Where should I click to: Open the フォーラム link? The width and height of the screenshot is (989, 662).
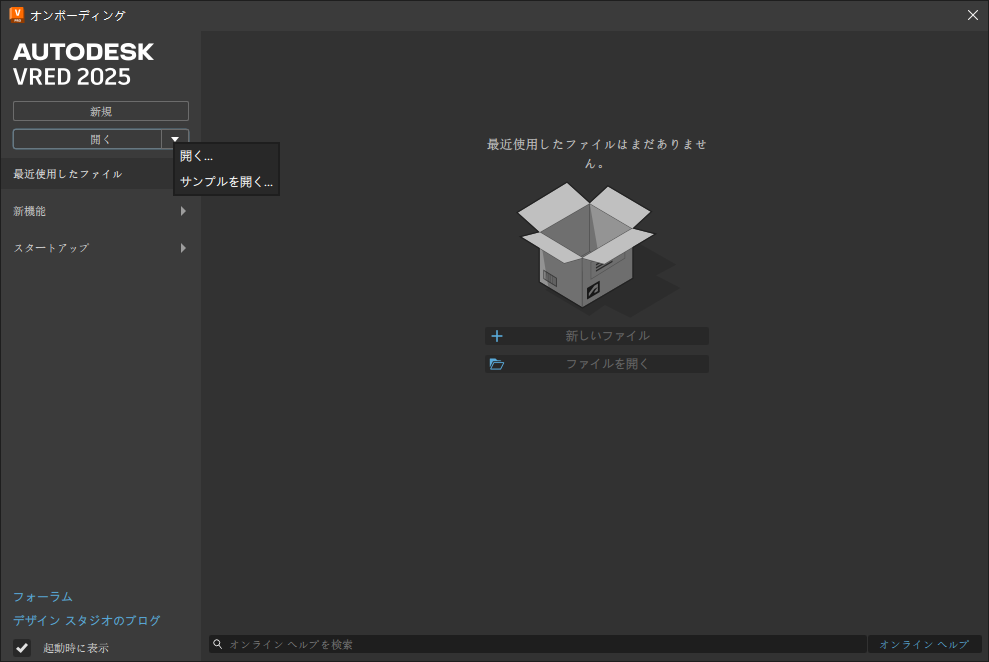pos(43,596)
